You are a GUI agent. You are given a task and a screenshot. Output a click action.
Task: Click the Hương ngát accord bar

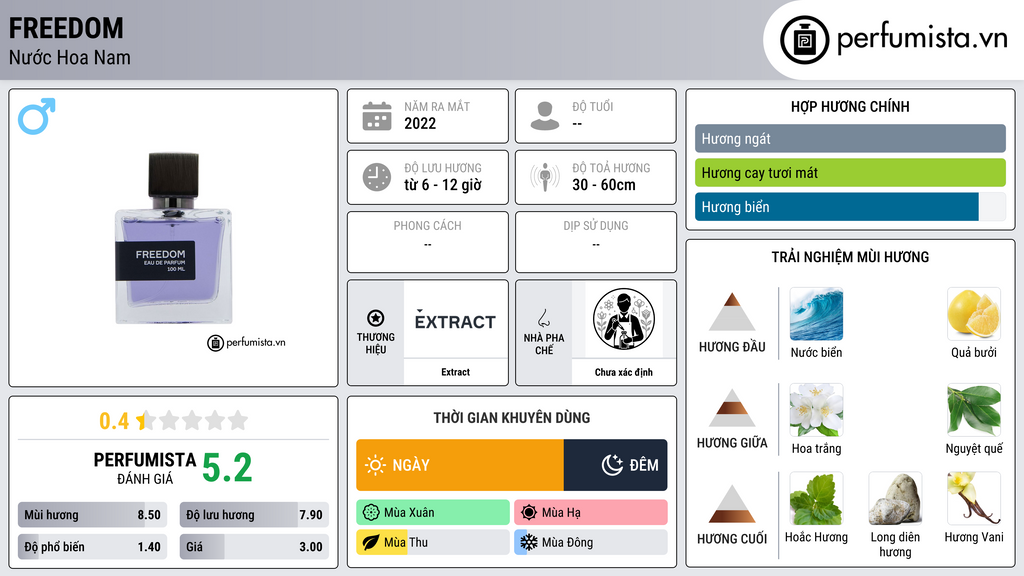pos(850,138)
